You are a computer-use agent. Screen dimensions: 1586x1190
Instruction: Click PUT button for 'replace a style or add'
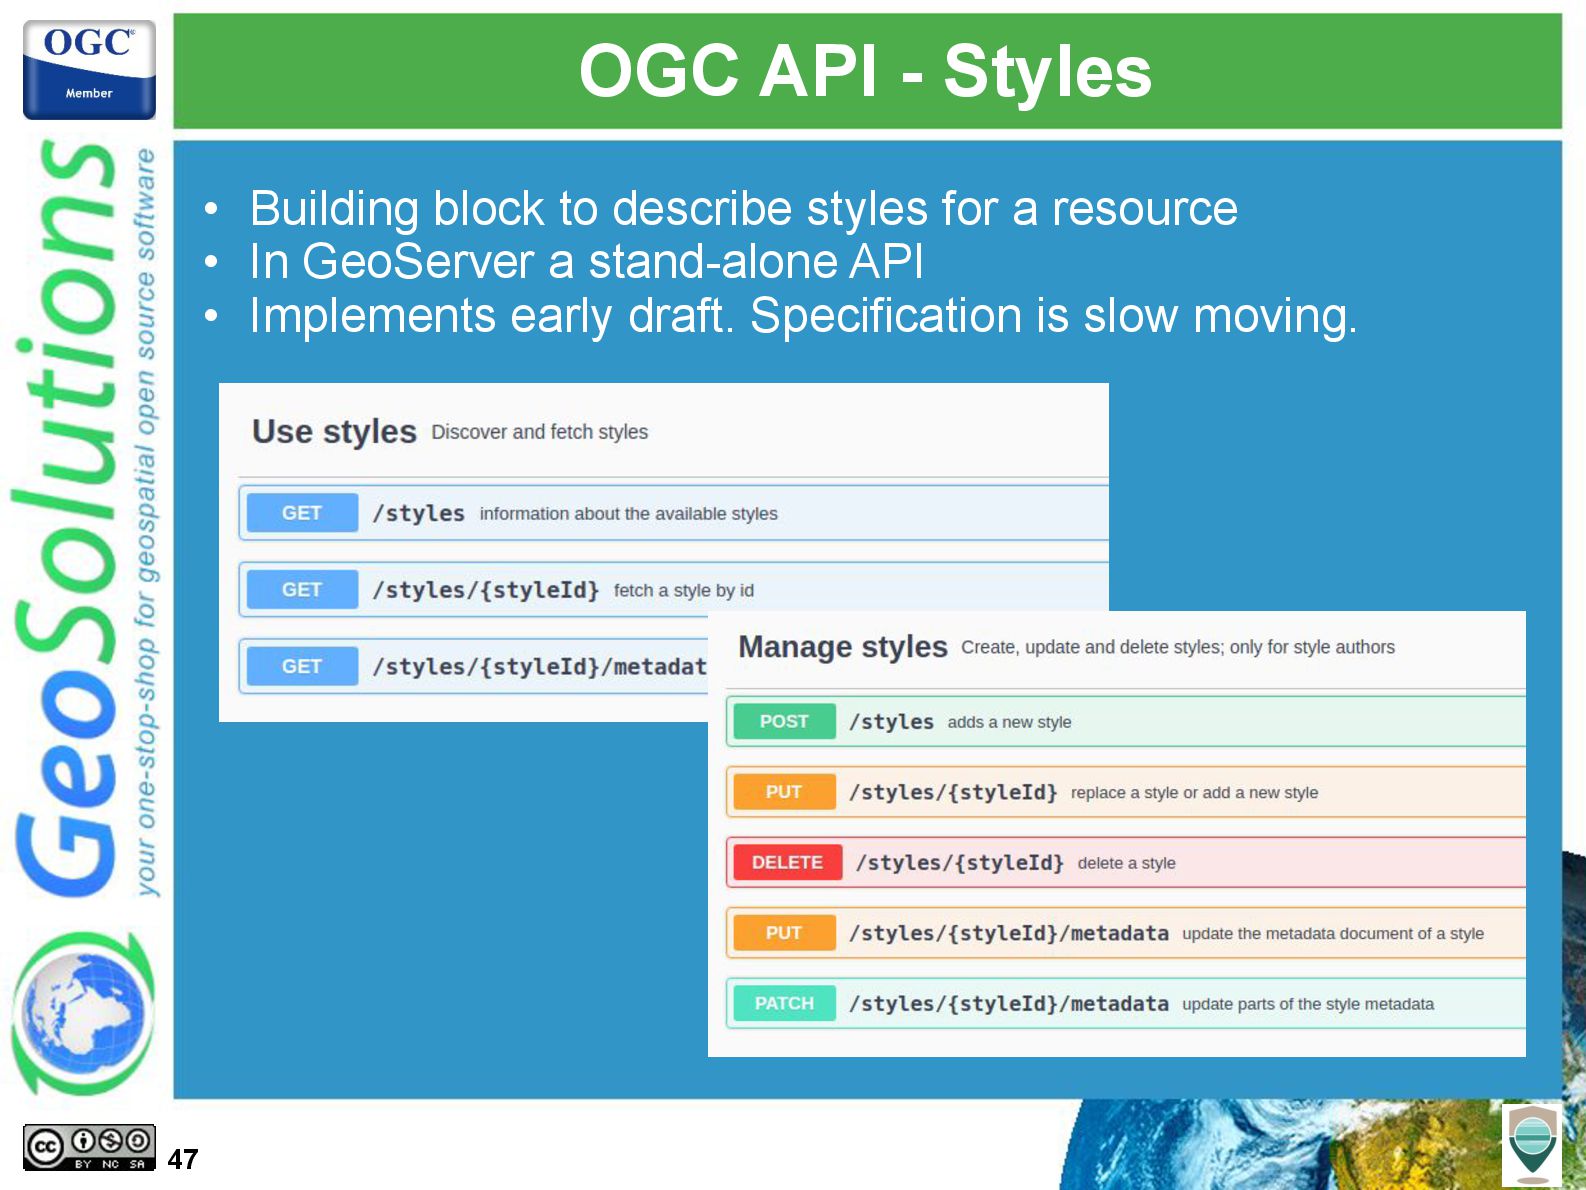[x=784, y=792]
